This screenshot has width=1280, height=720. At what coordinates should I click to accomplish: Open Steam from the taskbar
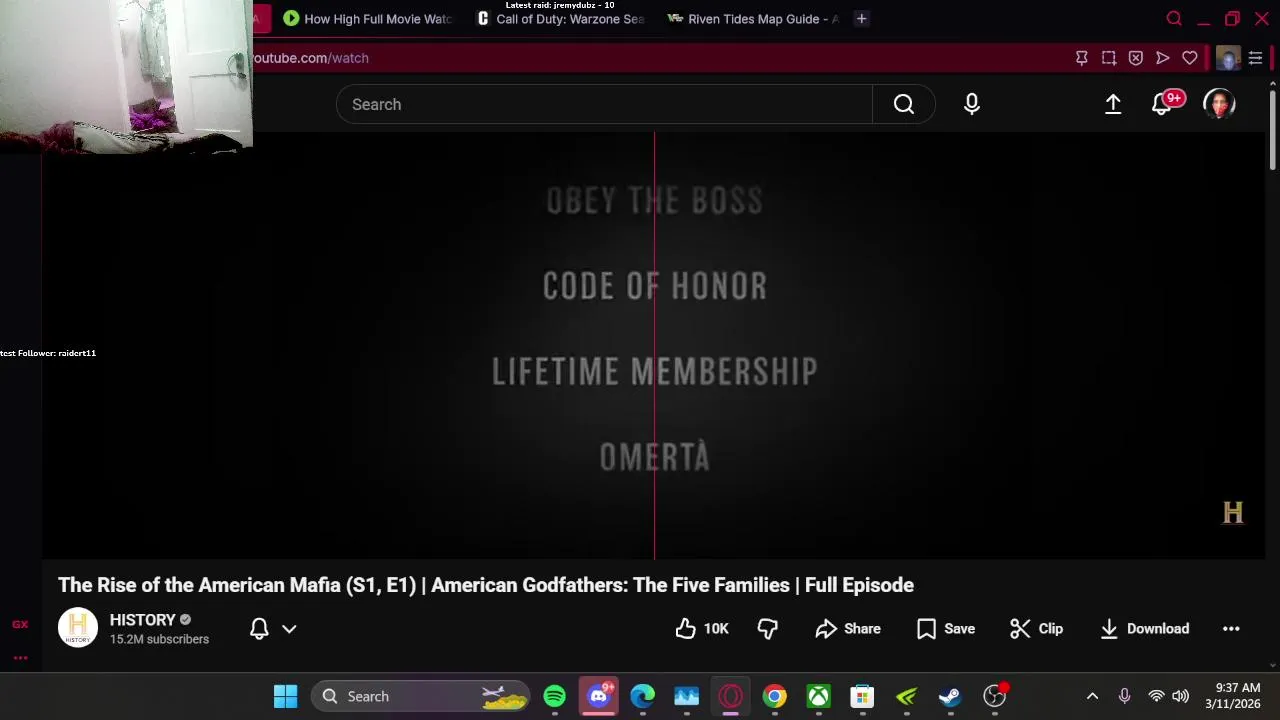[950, 696]
